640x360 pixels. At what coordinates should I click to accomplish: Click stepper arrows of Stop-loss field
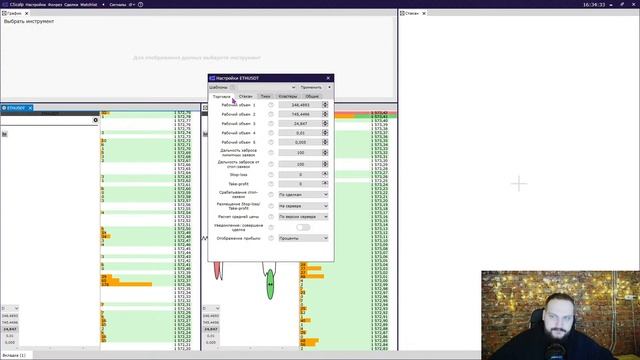[x=325, y=174]
